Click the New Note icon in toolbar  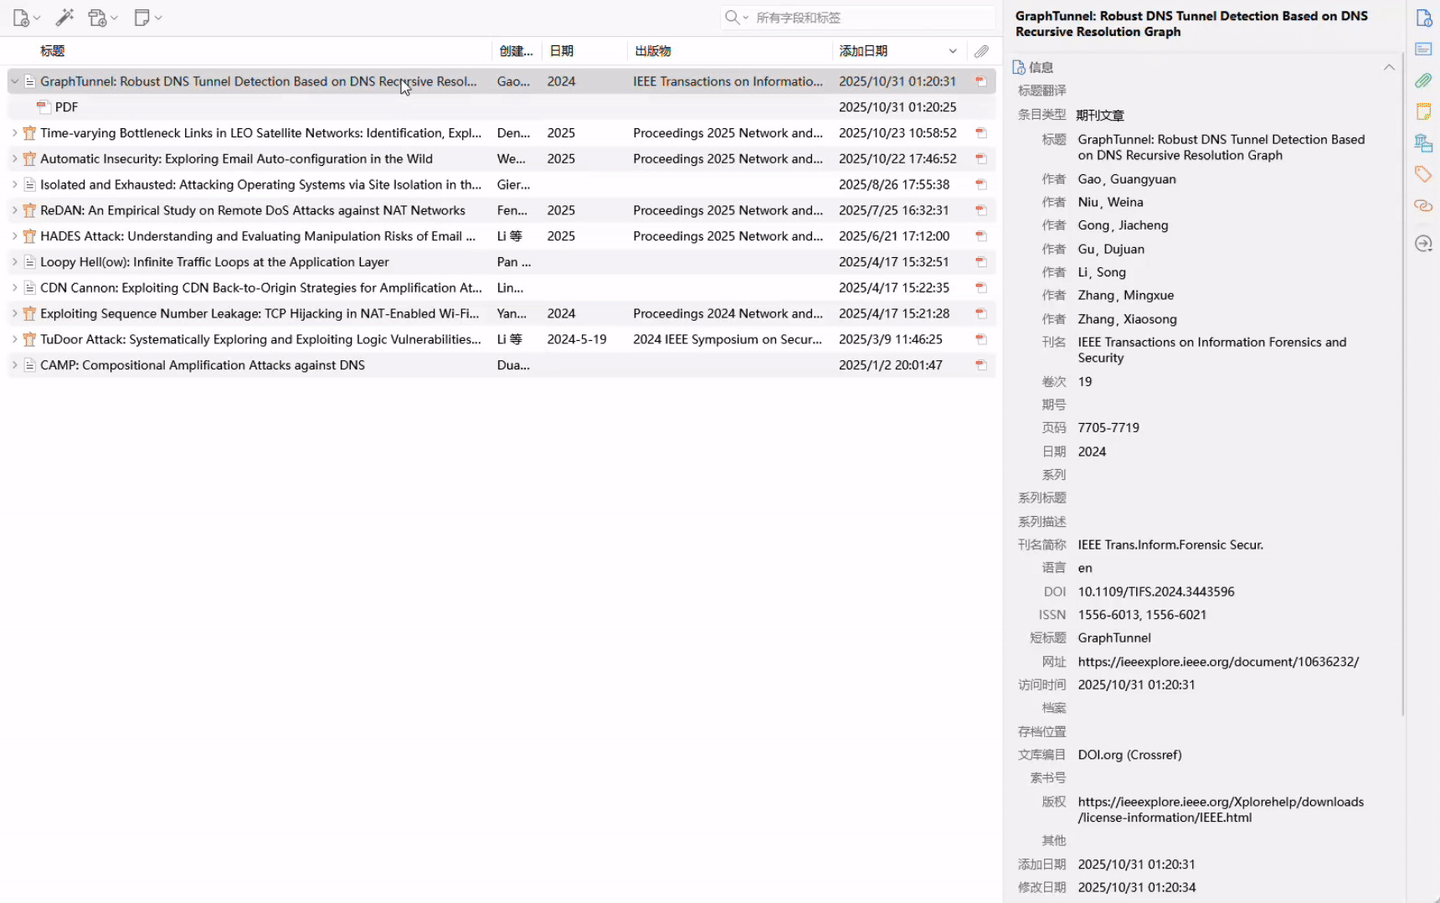[141, 17]
